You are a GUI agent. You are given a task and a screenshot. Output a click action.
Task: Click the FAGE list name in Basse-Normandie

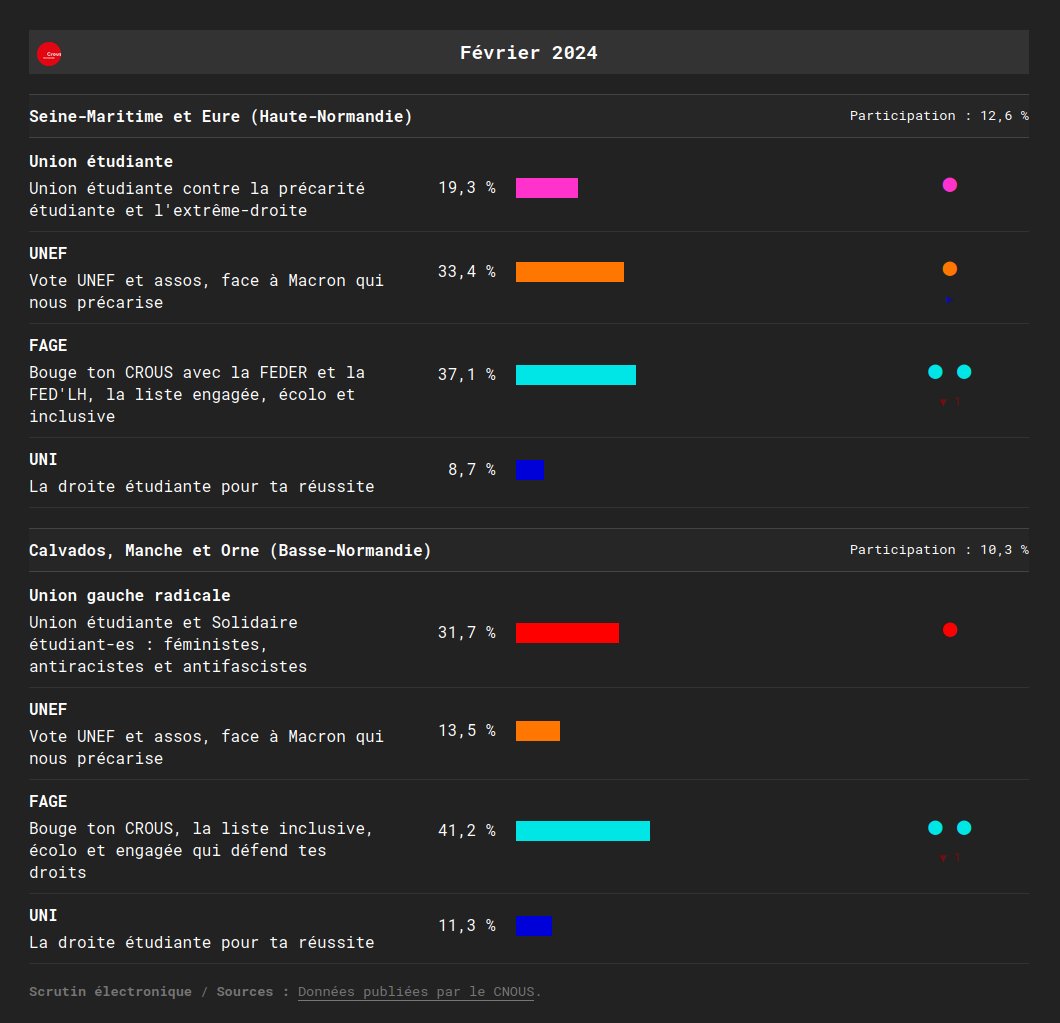tap(48, 802)
